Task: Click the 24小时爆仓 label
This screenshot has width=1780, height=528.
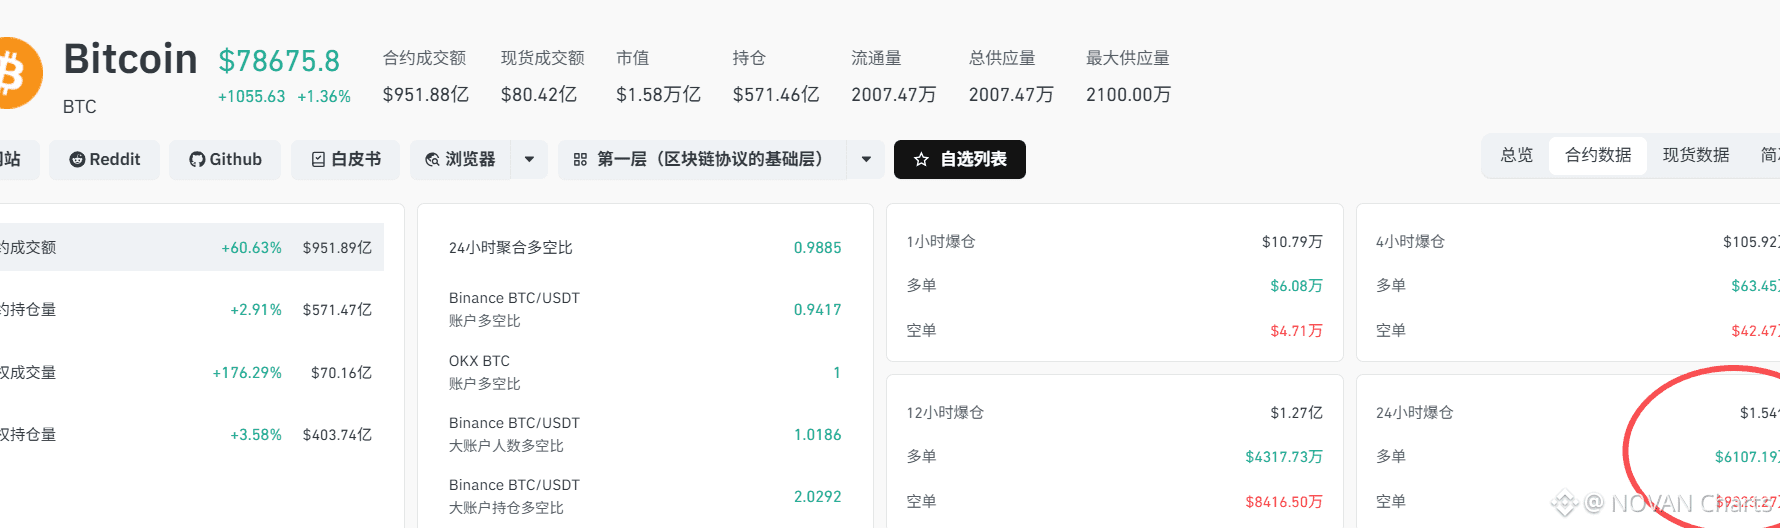Action: point(1414,412)
